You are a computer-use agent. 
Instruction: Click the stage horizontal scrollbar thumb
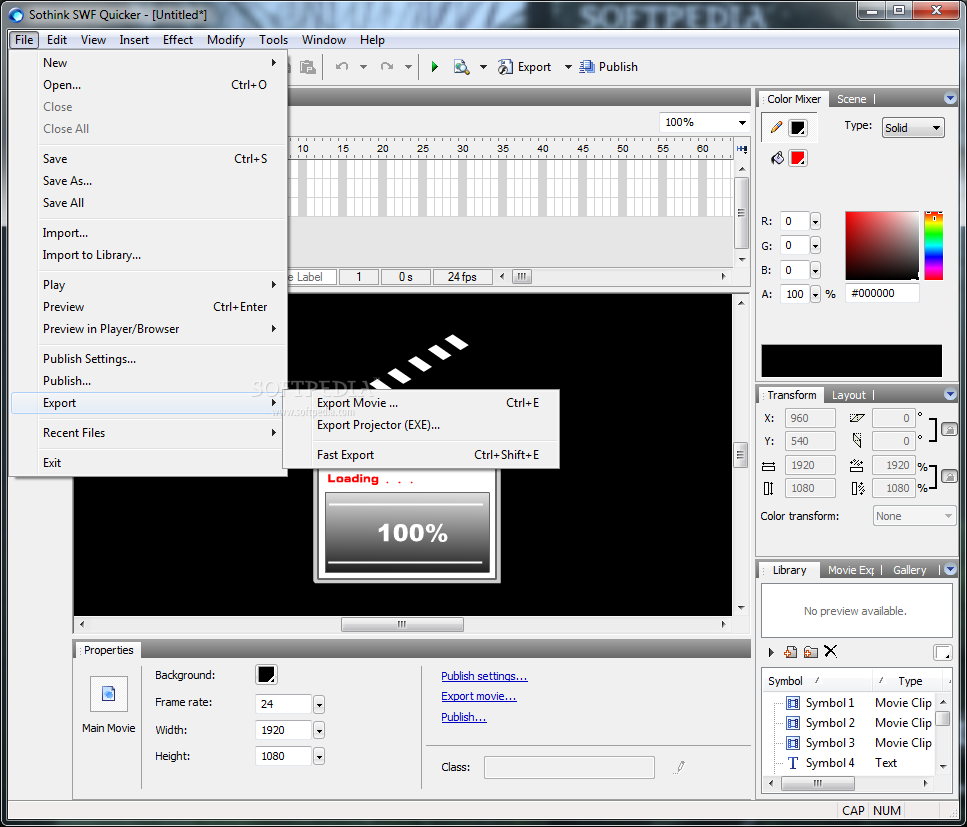(402, 625)
